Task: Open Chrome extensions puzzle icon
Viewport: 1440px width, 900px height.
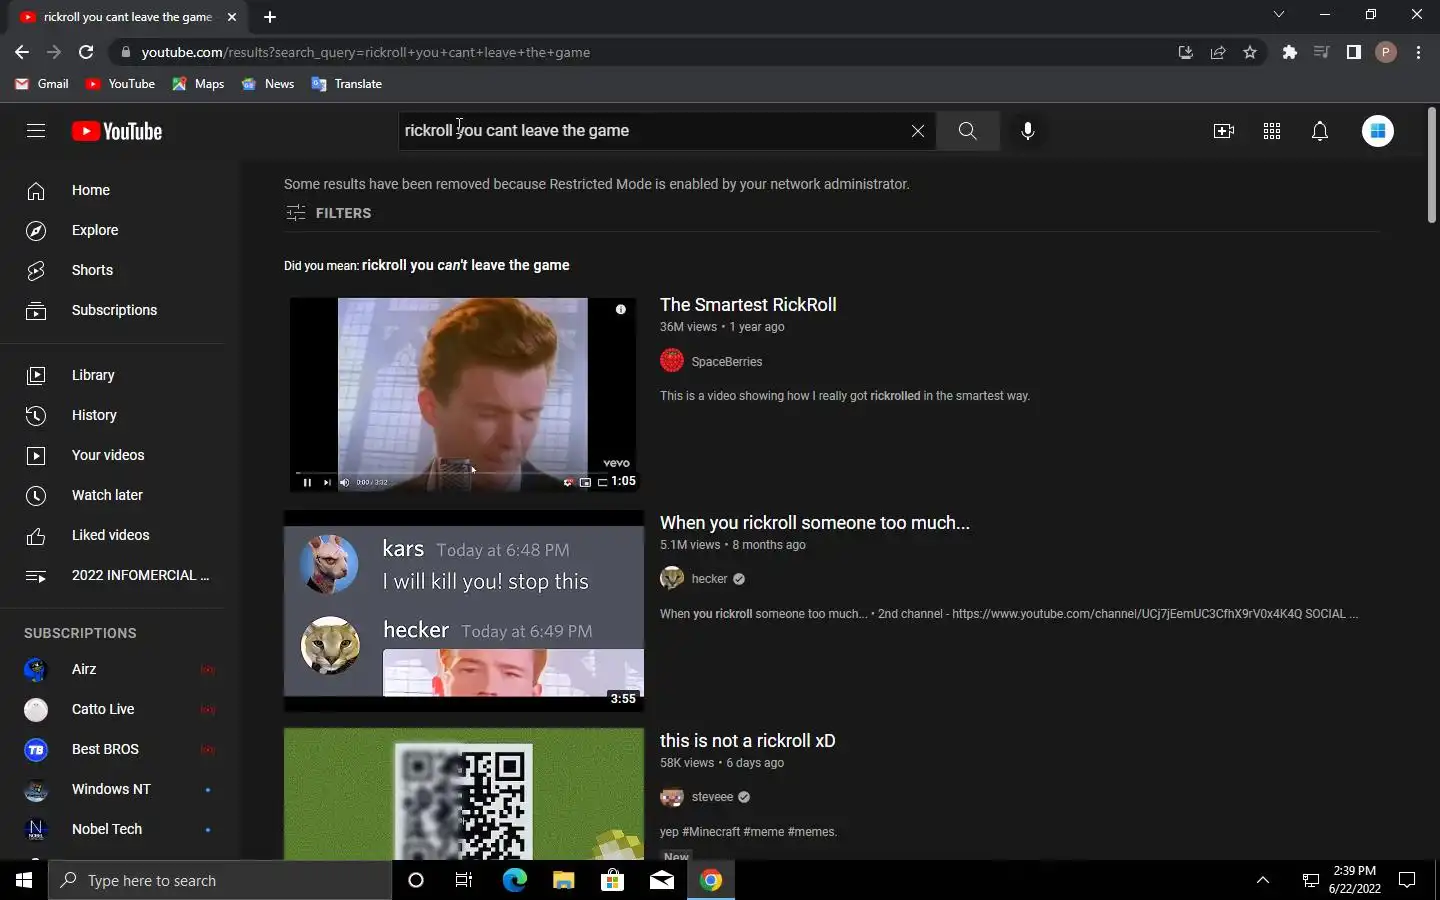Action: point(1290,52)
